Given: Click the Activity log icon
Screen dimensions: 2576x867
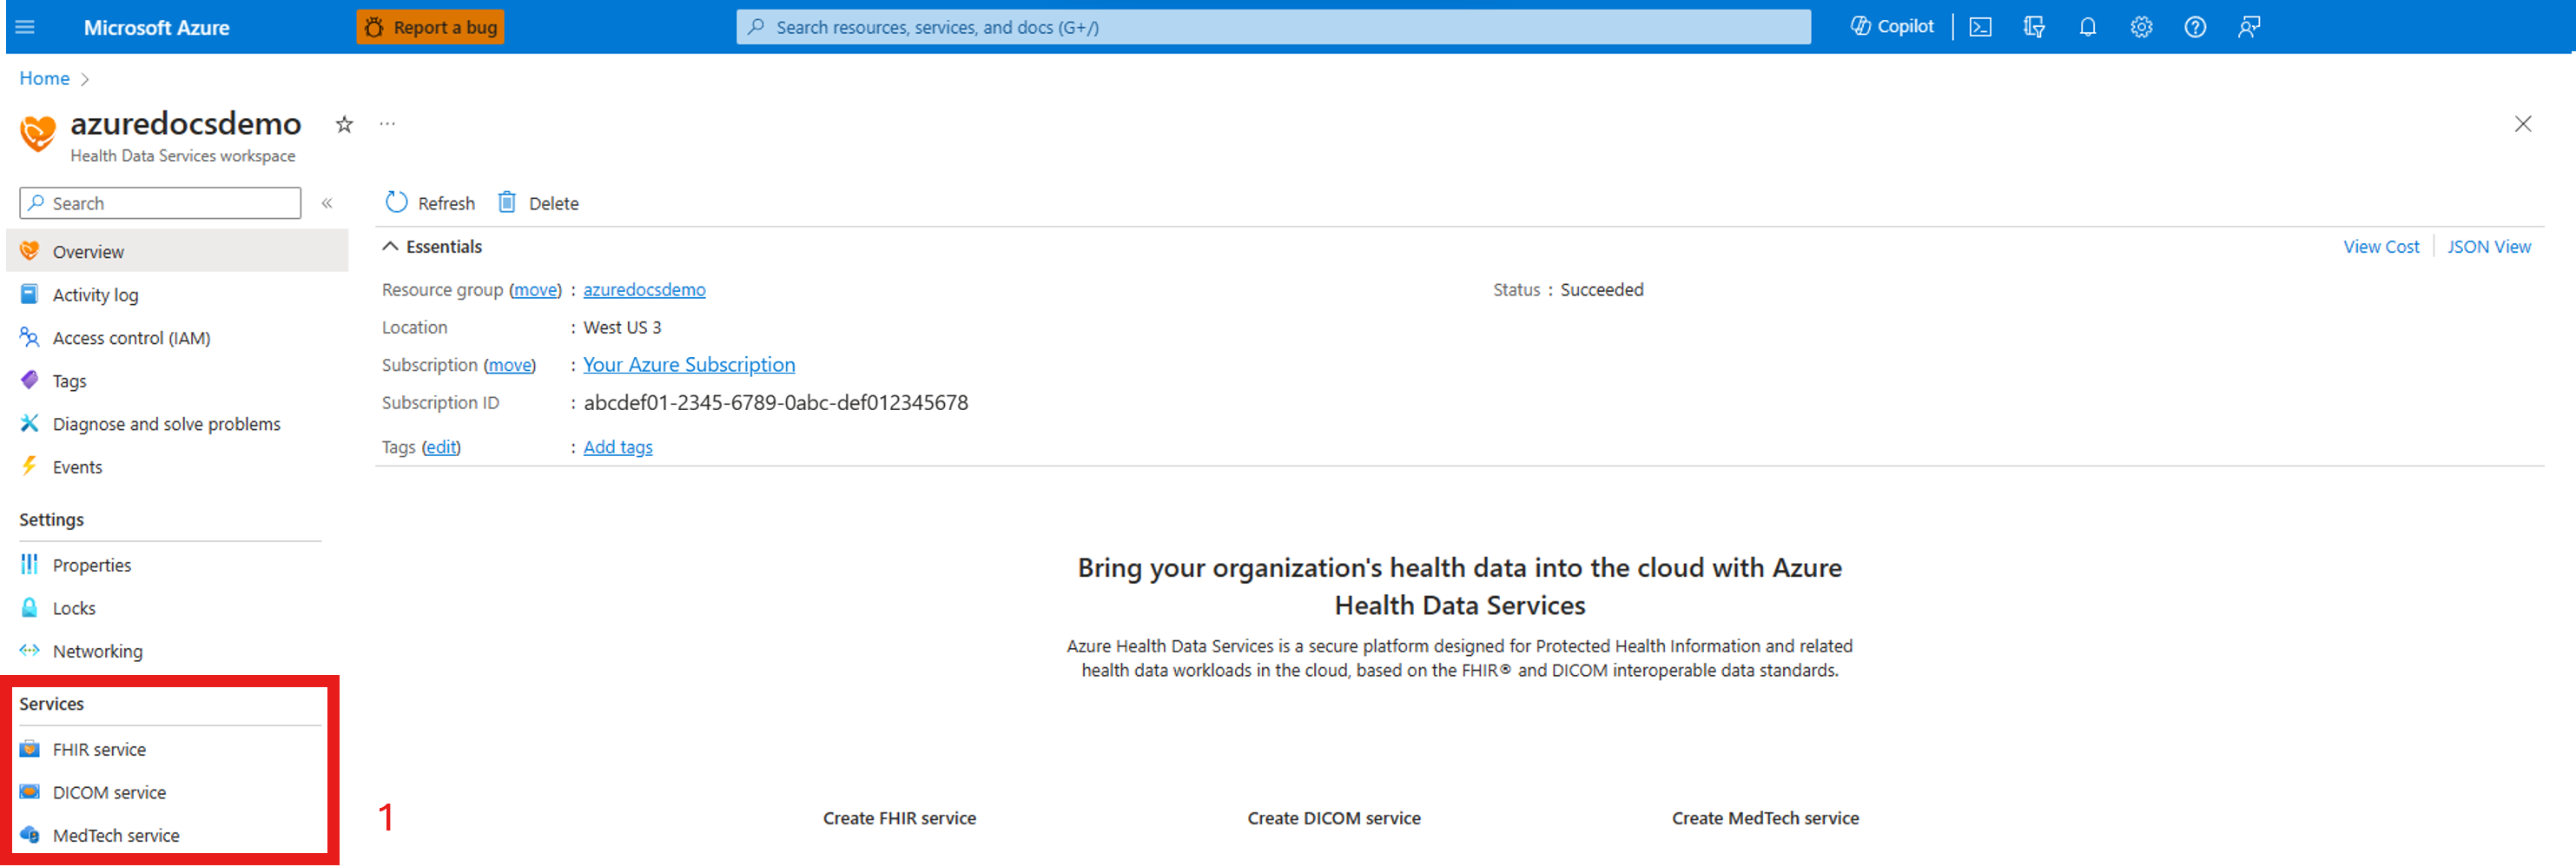Looking at the screenshot, I should (30, 294).
